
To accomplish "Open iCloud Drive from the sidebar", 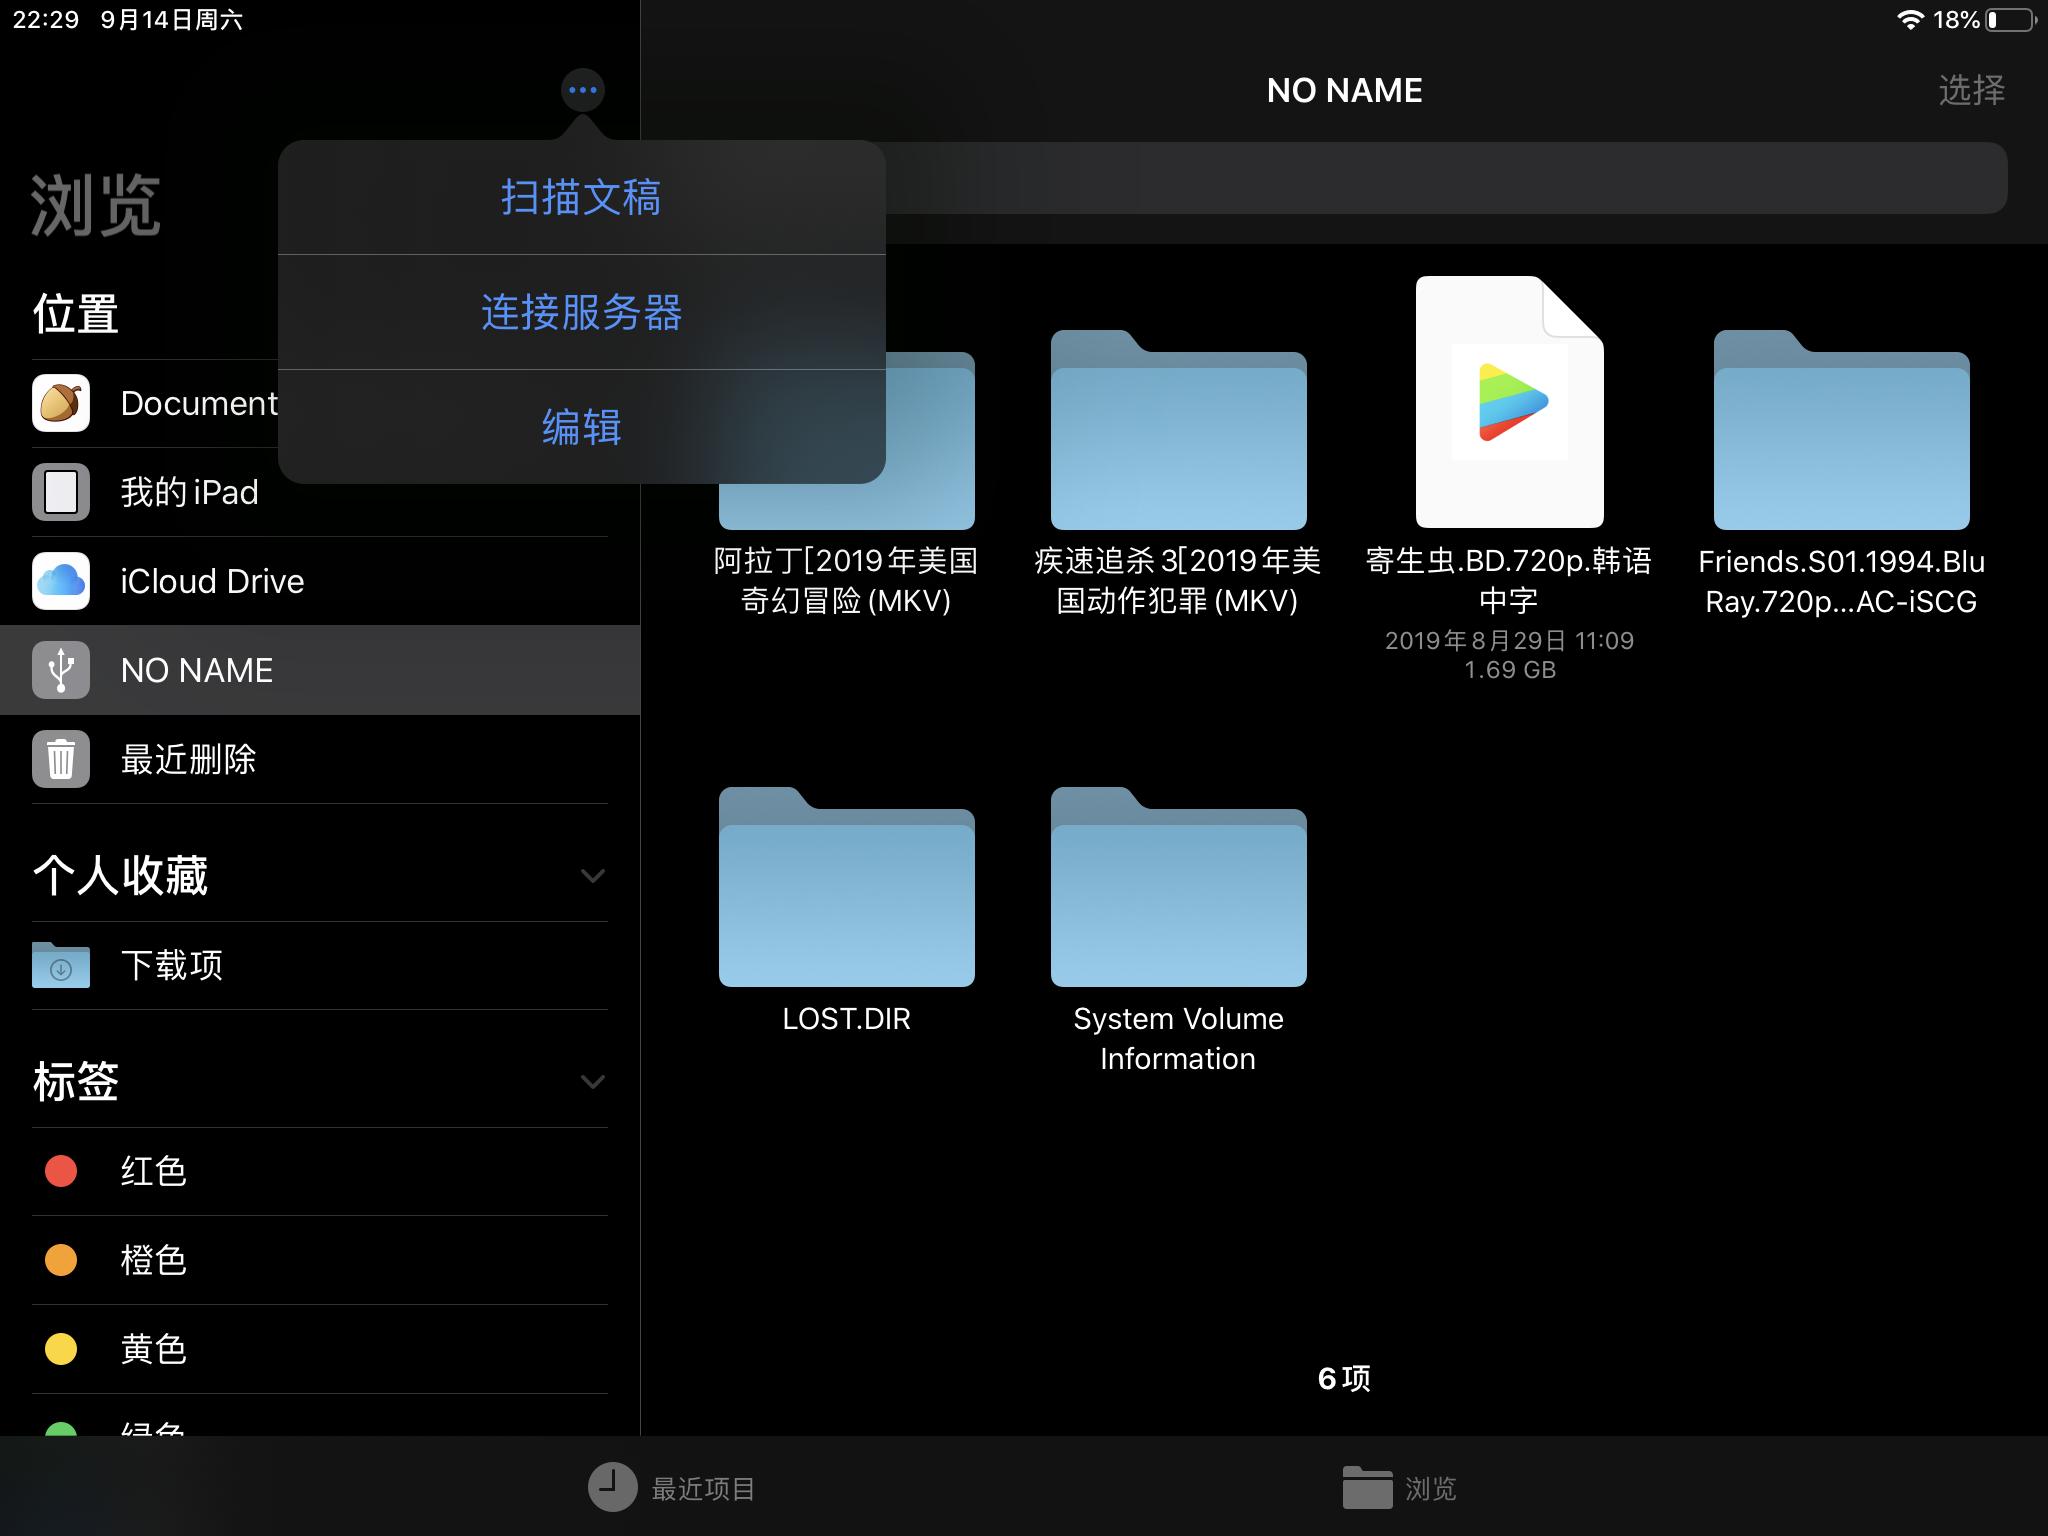I will (x=212, y=580).
